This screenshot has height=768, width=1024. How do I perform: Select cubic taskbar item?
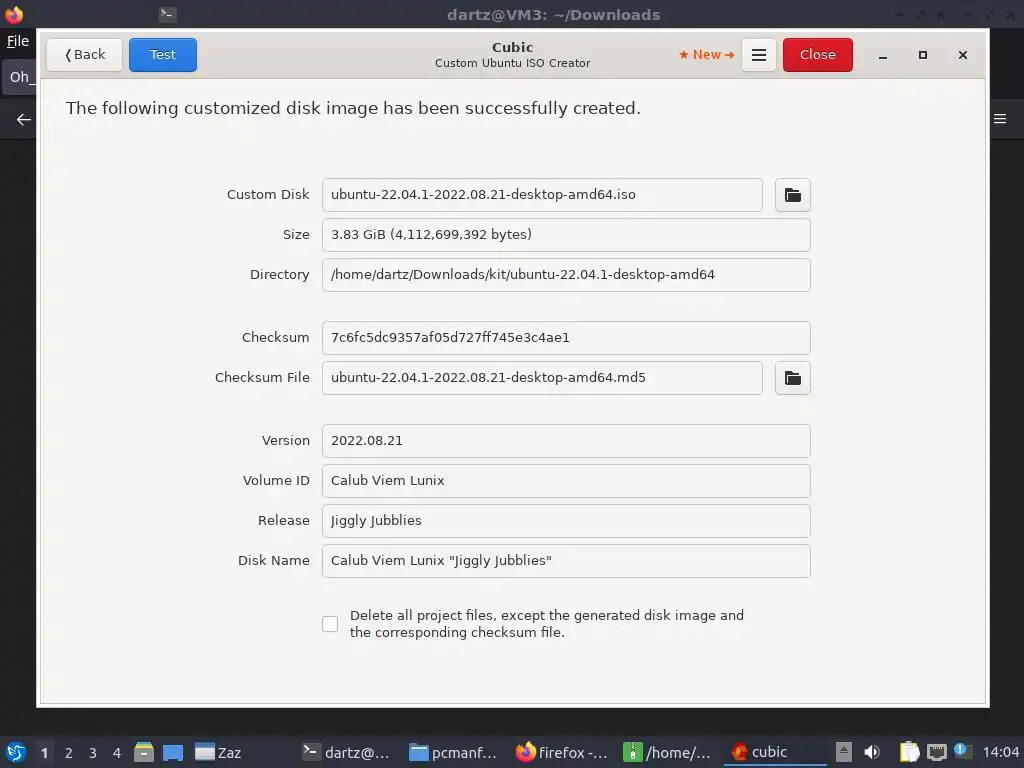[x=774, y=752]
